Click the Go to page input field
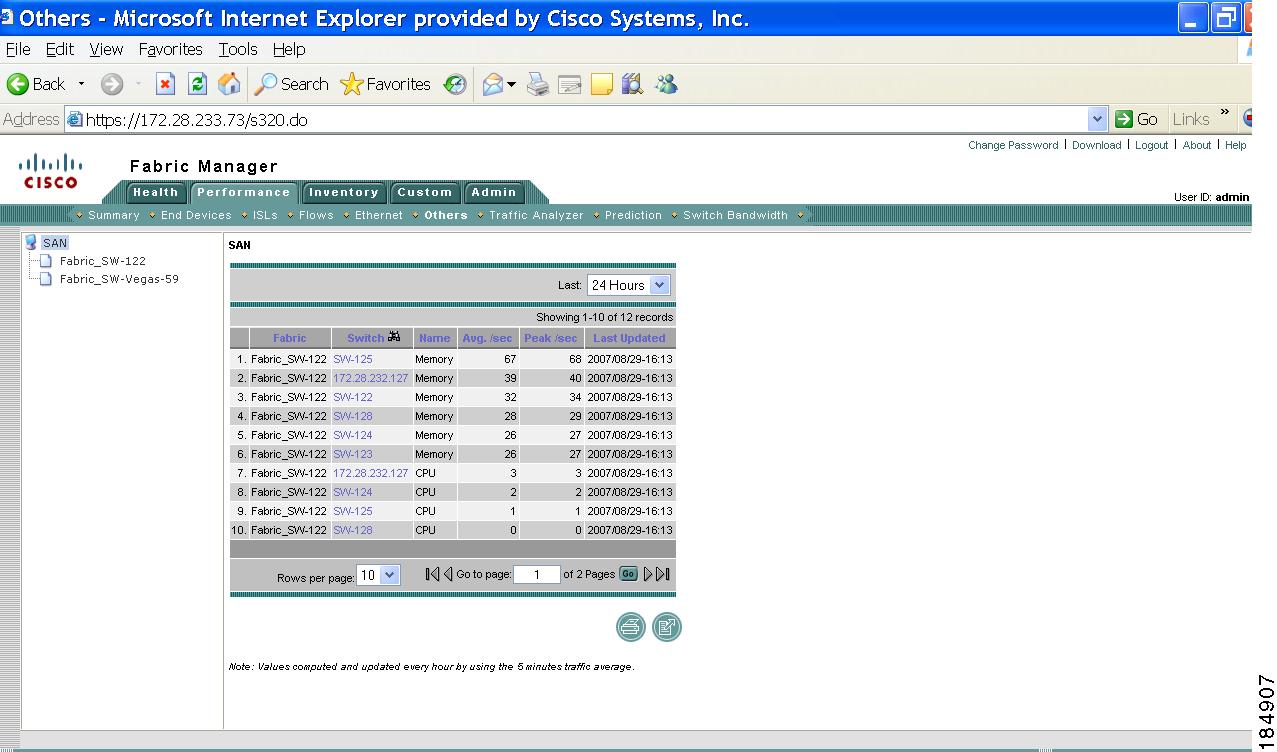 (537, 574)
